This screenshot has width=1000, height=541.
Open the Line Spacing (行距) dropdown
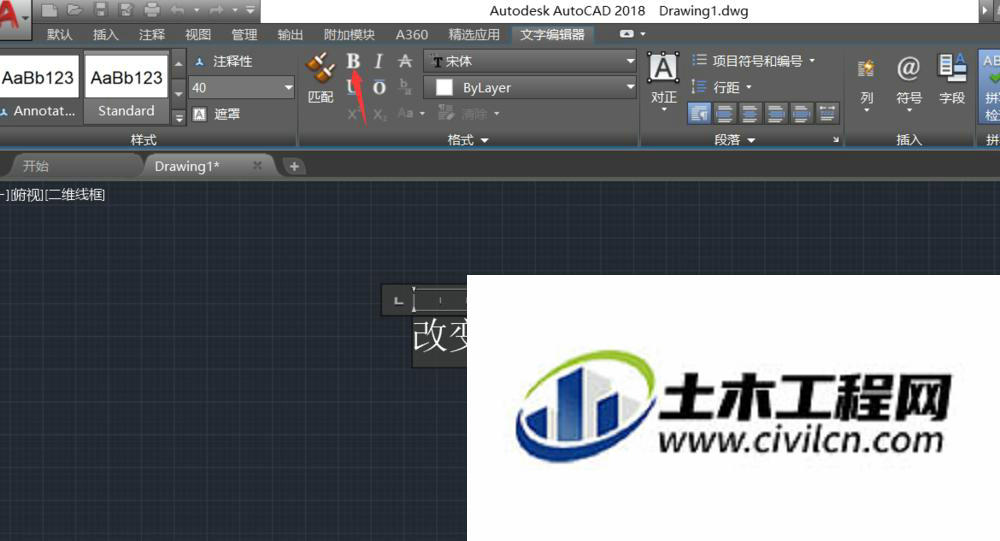tap(723, 87)
